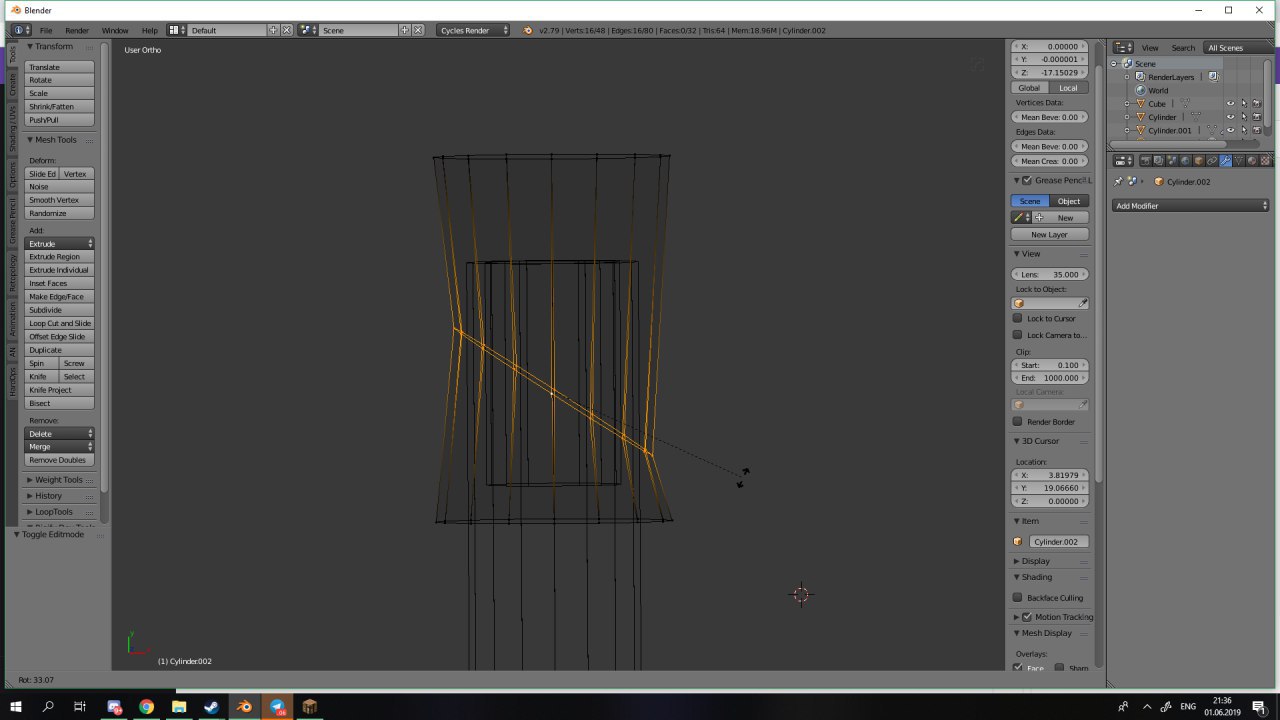
Task: Open the Delete dropdown menu
Action: 59,434
